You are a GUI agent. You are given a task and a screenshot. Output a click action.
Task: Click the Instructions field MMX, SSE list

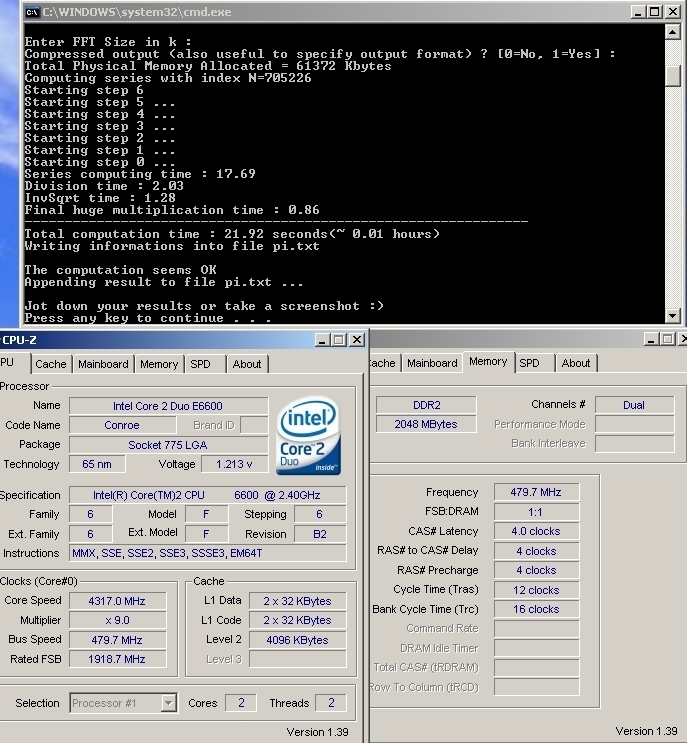point(208,553)
